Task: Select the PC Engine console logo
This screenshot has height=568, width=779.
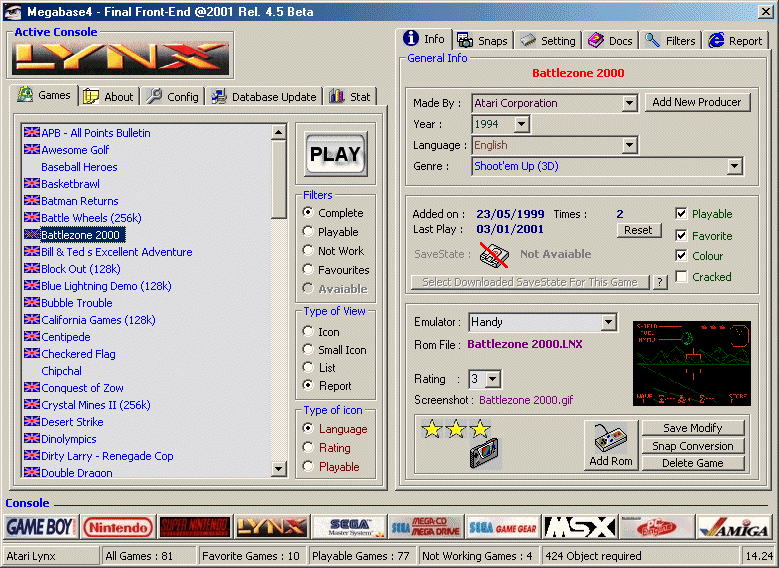Action: click(656, 527)
